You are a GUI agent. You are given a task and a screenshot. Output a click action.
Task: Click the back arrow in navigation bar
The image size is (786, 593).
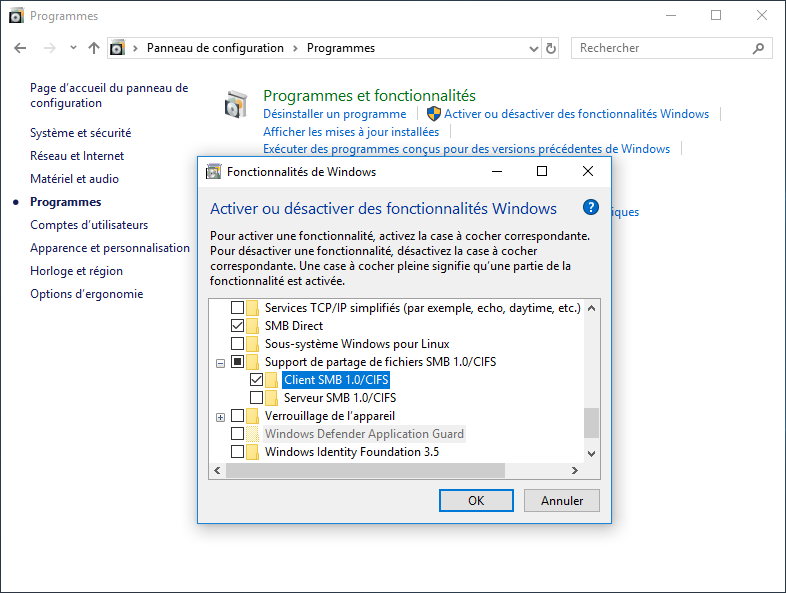(21, 48)
